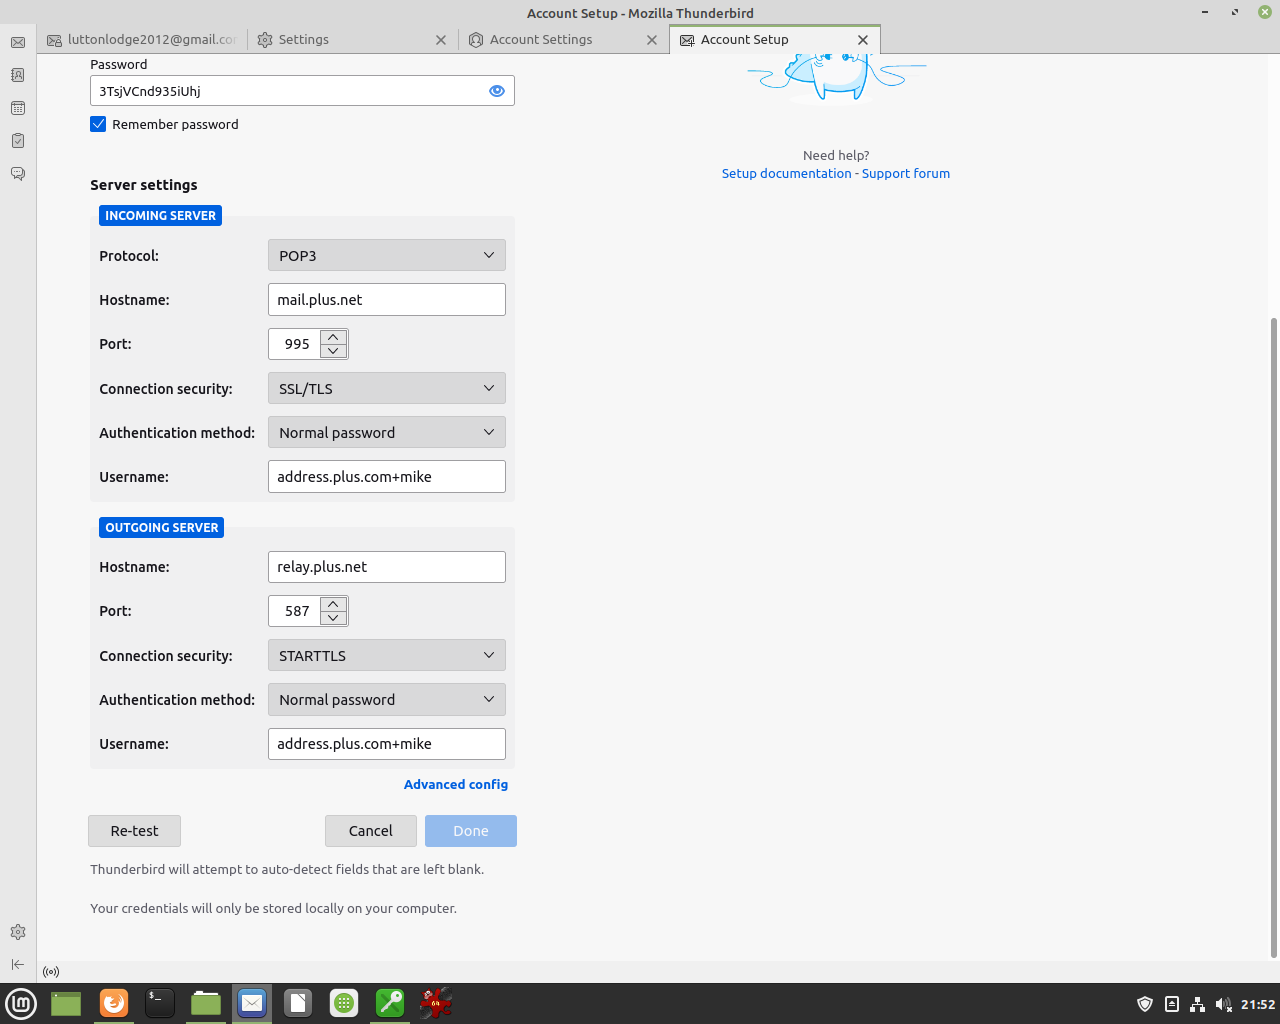Open the Tasks sidebar icon

(18, 141)
